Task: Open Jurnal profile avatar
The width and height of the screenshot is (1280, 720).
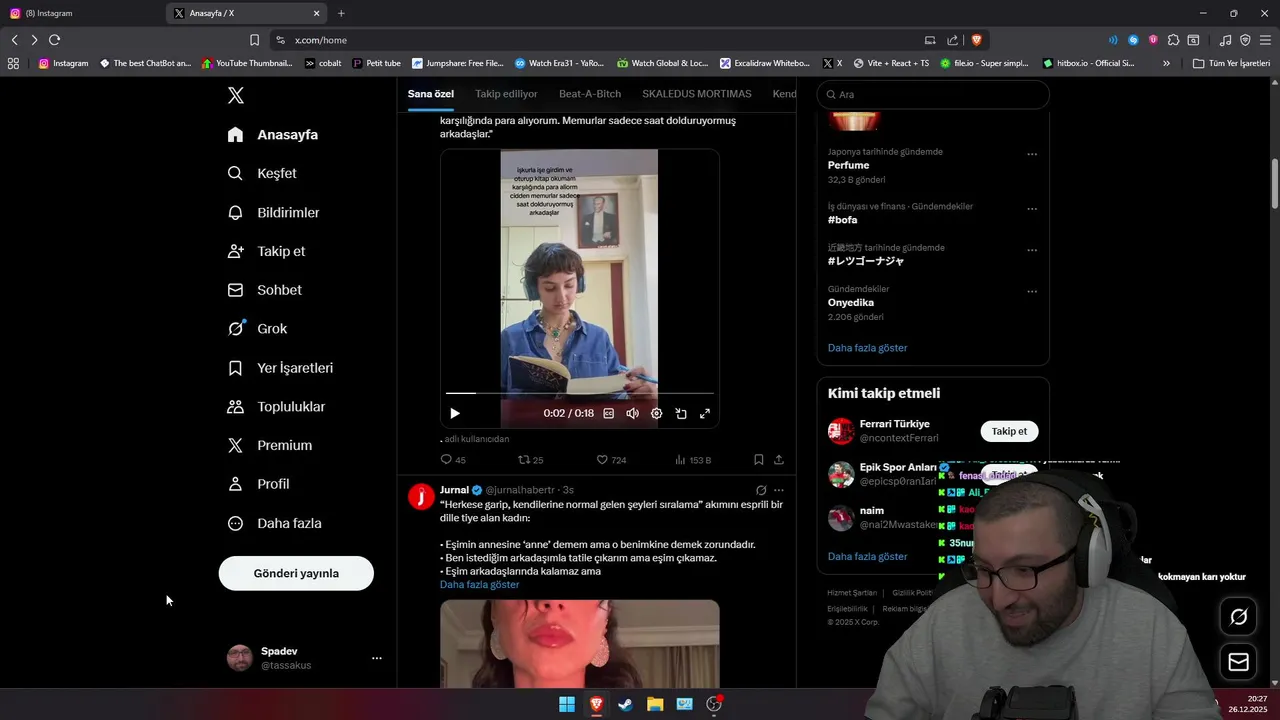Action: point(421,497)
